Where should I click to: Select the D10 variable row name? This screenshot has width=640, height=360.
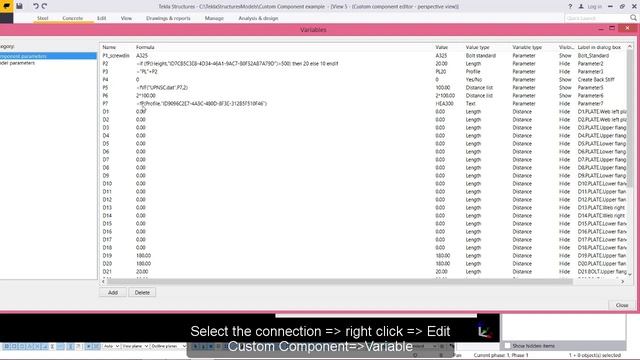pyautogui.click(x=107, y=184)
